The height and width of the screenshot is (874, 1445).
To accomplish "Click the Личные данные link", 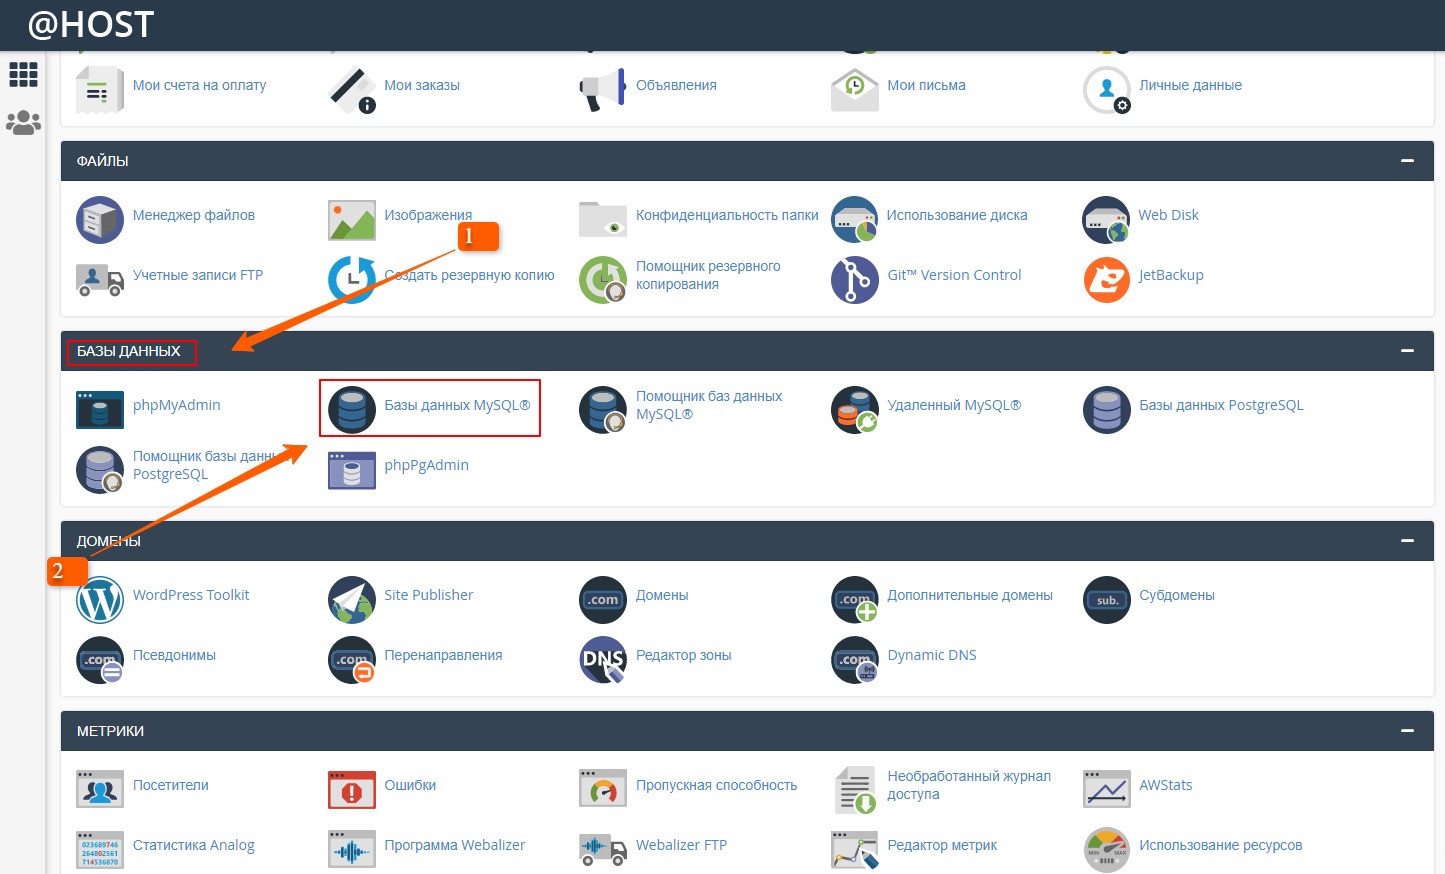I will pyautogui.click(x=1190, y=85).
